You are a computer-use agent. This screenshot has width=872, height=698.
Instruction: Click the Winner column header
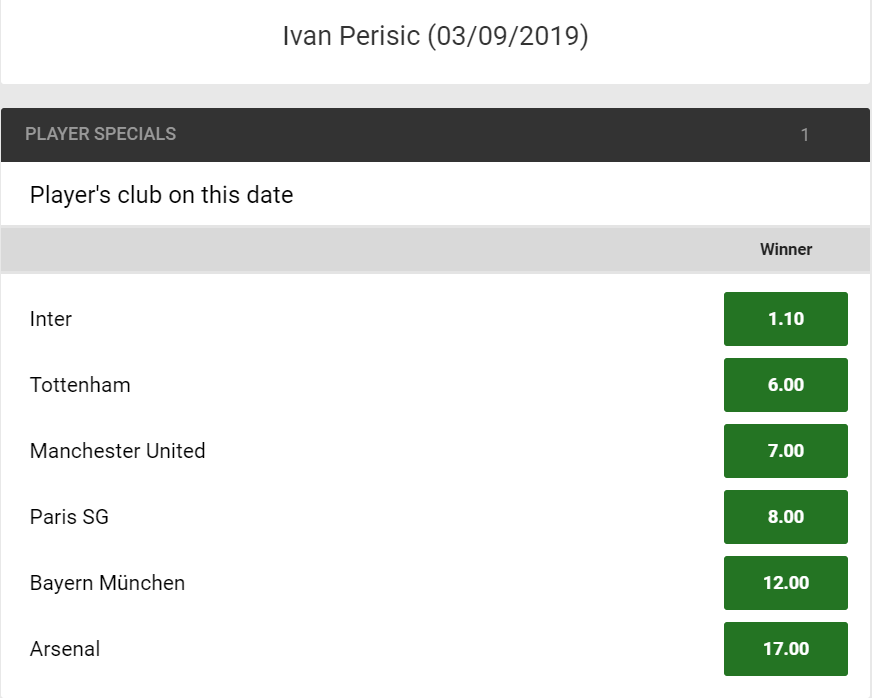coord(786,249)
